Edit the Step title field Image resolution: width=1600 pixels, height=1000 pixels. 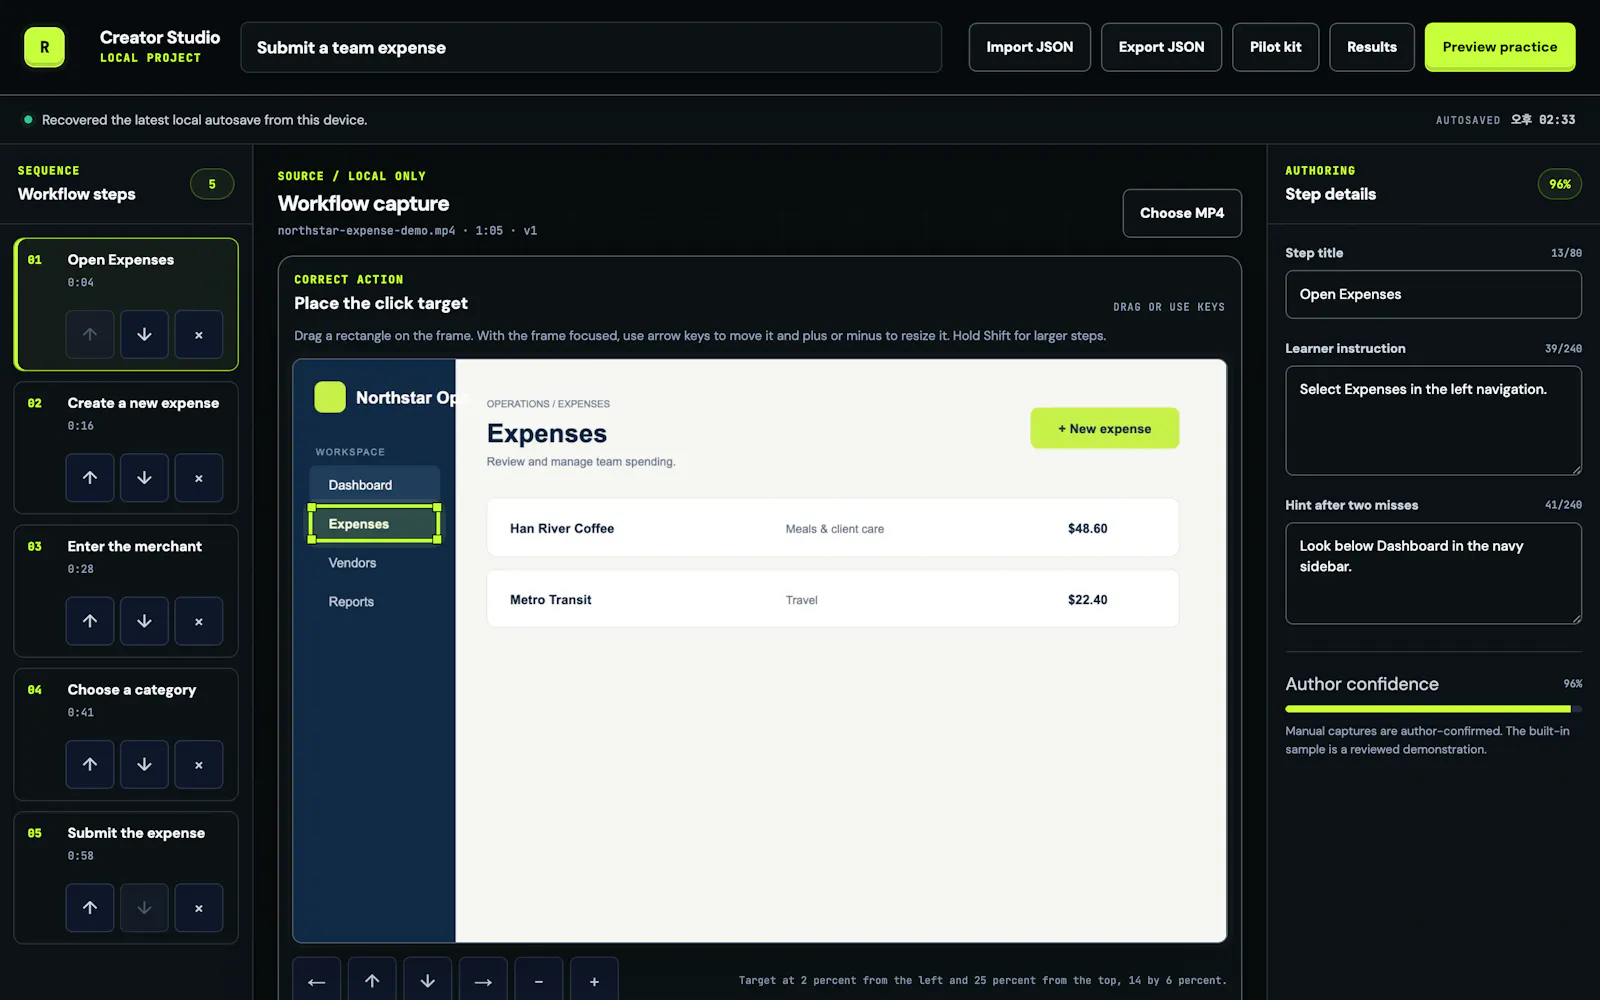pos(1433,294)
